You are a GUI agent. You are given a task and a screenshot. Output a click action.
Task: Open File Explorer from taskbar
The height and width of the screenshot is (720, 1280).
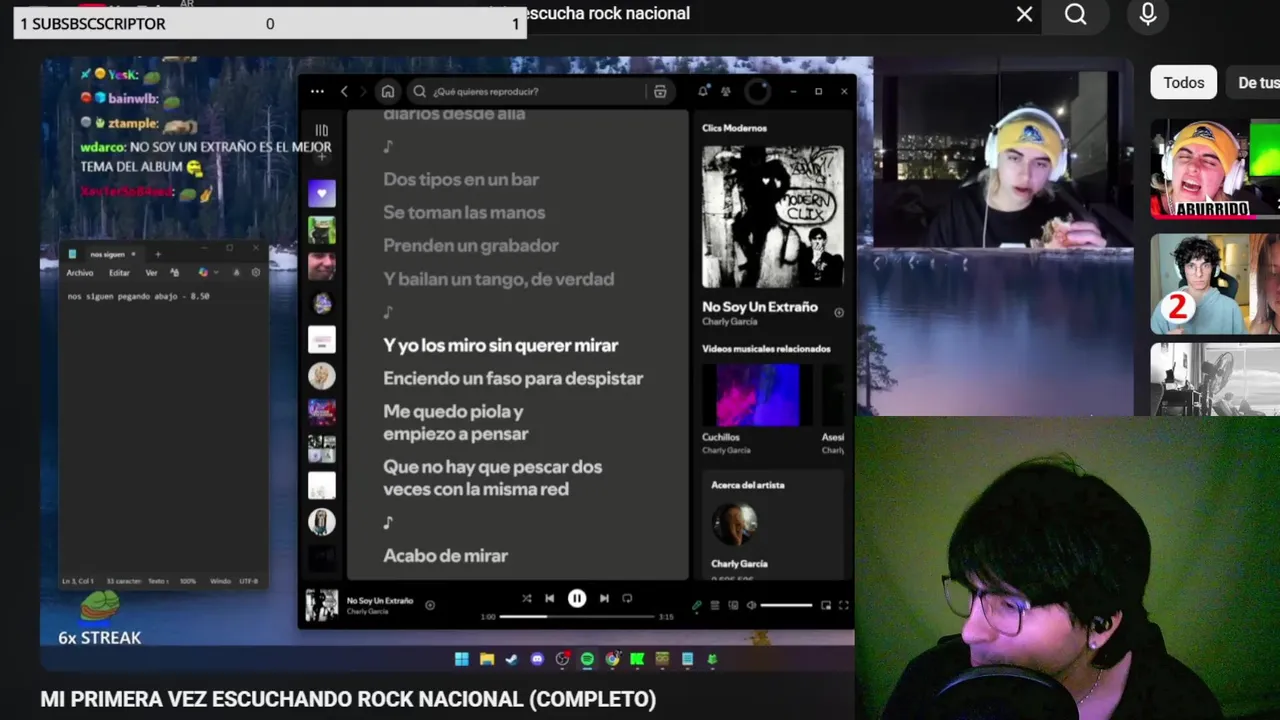(x=487, y=659)
